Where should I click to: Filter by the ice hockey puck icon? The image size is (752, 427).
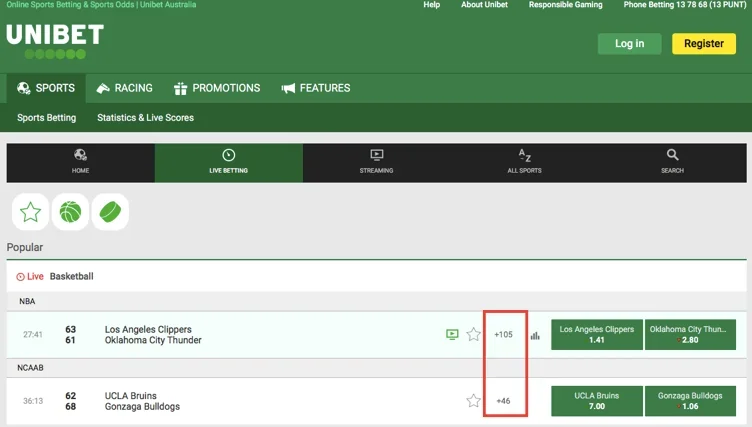(x=110, y=212)
